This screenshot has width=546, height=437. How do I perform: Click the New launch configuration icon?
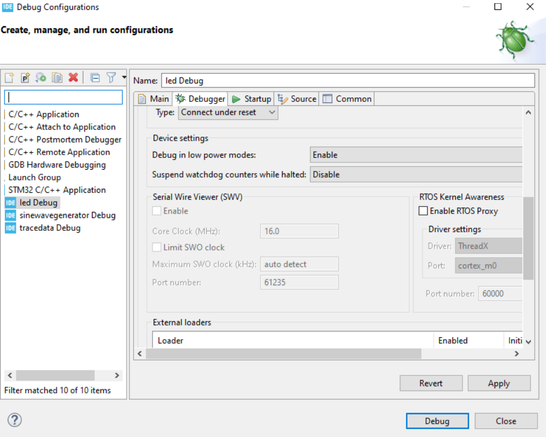pos(9,77)
